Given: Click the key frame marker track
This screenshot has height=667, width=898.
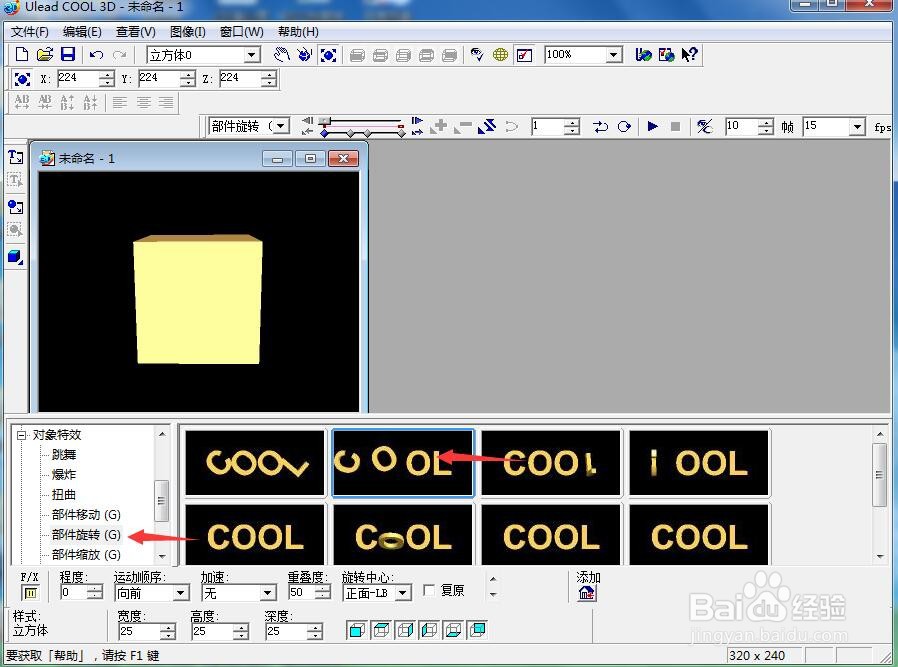Looking at the screenshot, I should coord(363,133).
